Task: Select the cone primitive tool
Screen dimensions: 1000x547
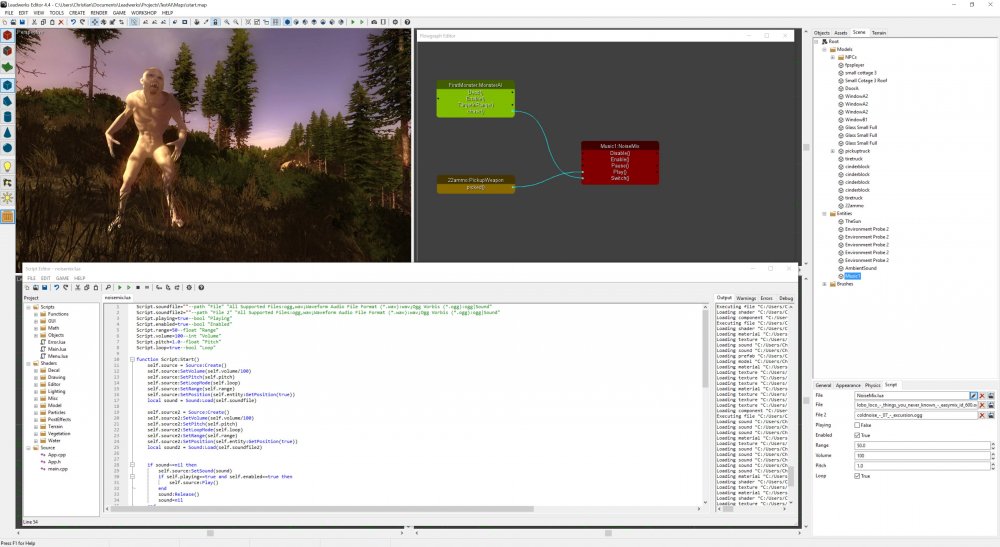Action: (7, 132)
